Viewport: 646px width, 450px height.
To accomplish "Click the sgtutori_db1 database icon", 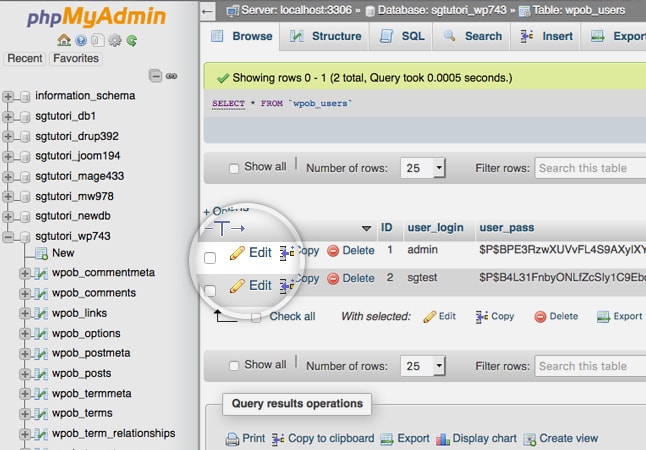I will 25,117.
